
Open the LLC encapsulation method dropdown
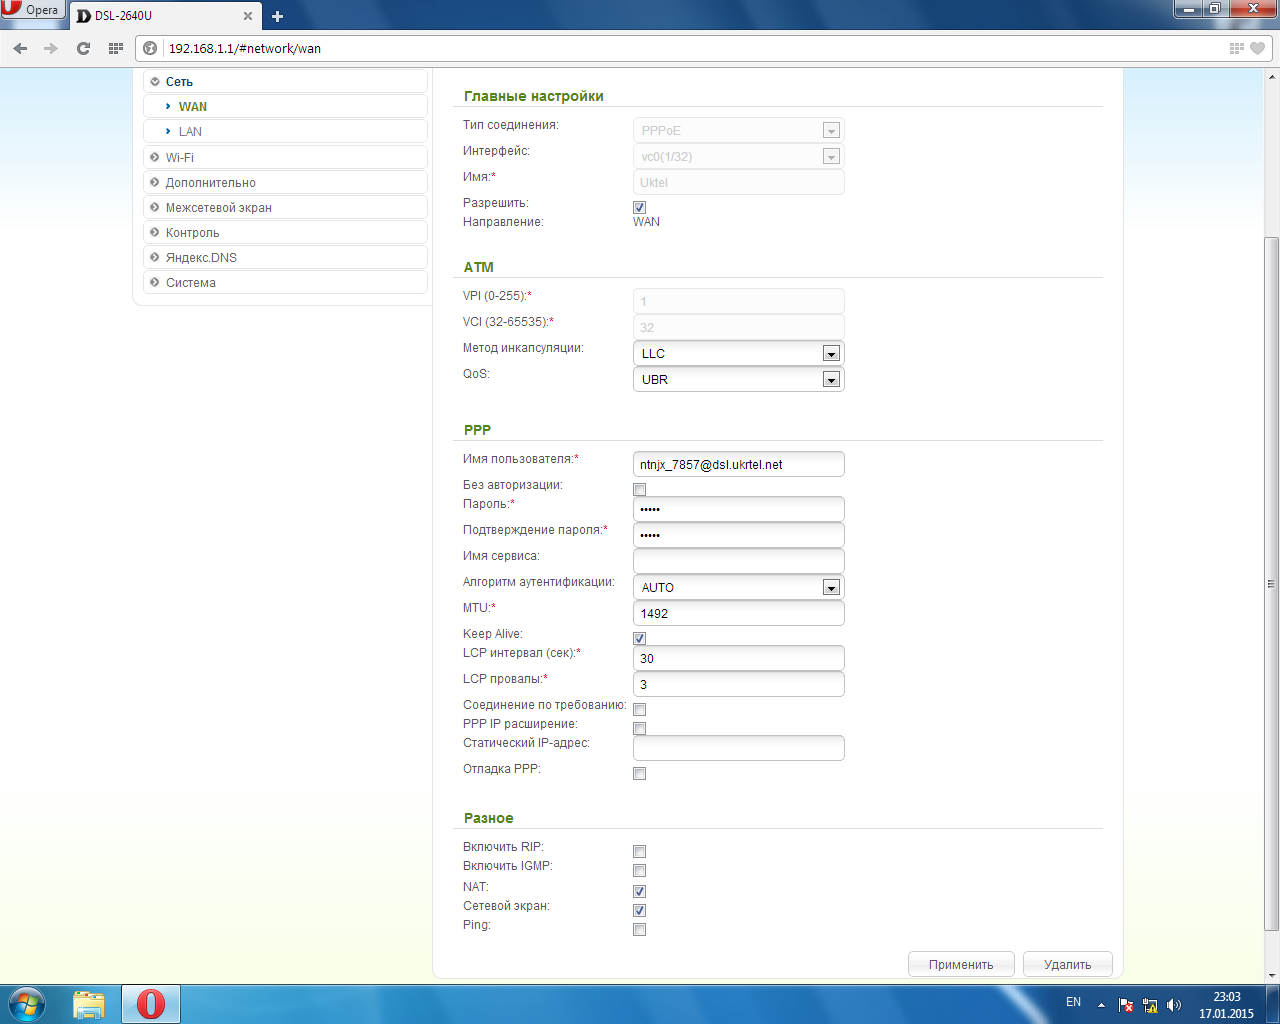point(830,353)
